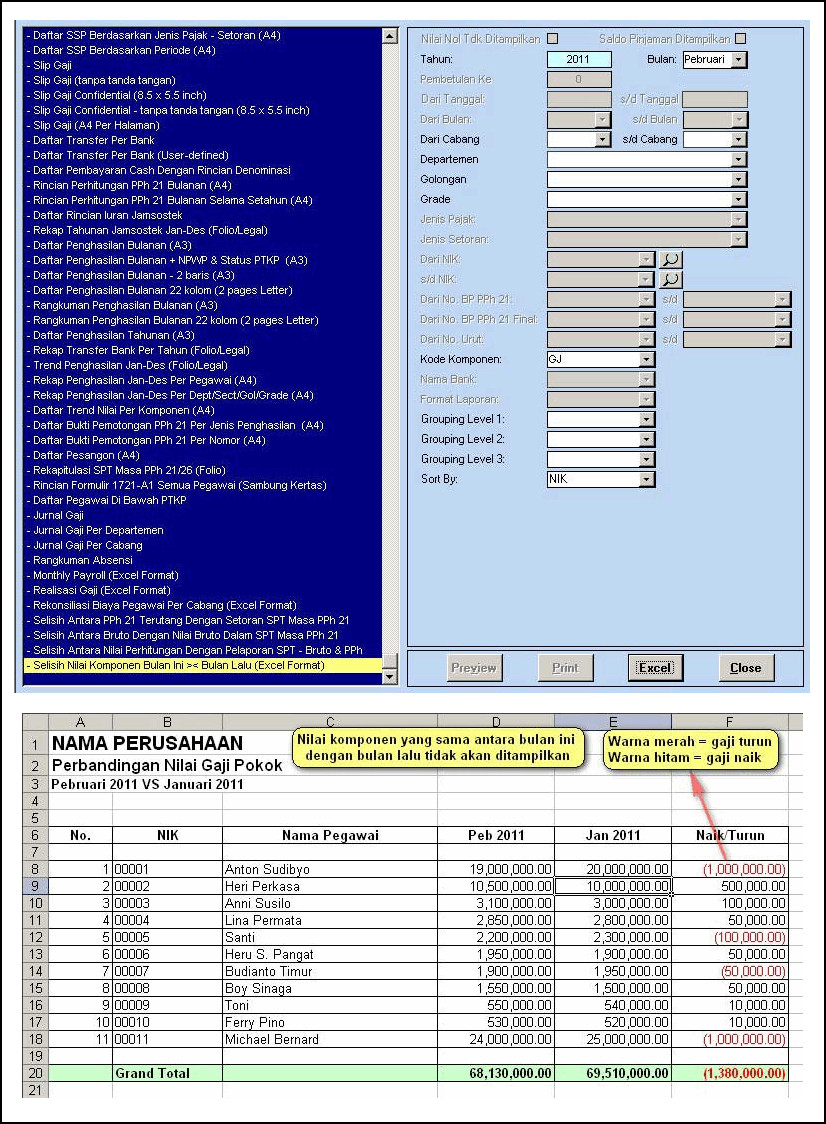Expand the Sort By dropdown
Screen dimensions: 826x1124
647,480
